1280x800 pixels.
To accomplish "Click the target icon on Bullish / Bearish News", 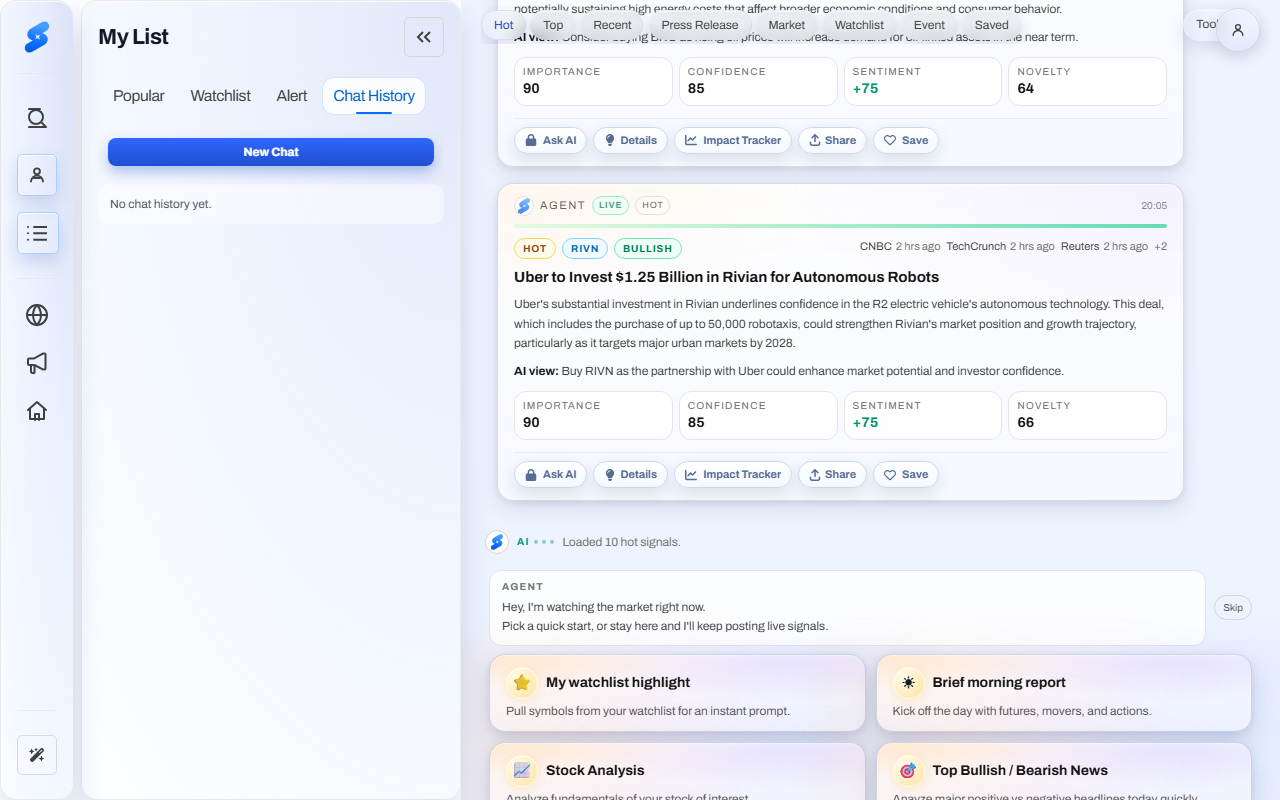I will point(908,771).
